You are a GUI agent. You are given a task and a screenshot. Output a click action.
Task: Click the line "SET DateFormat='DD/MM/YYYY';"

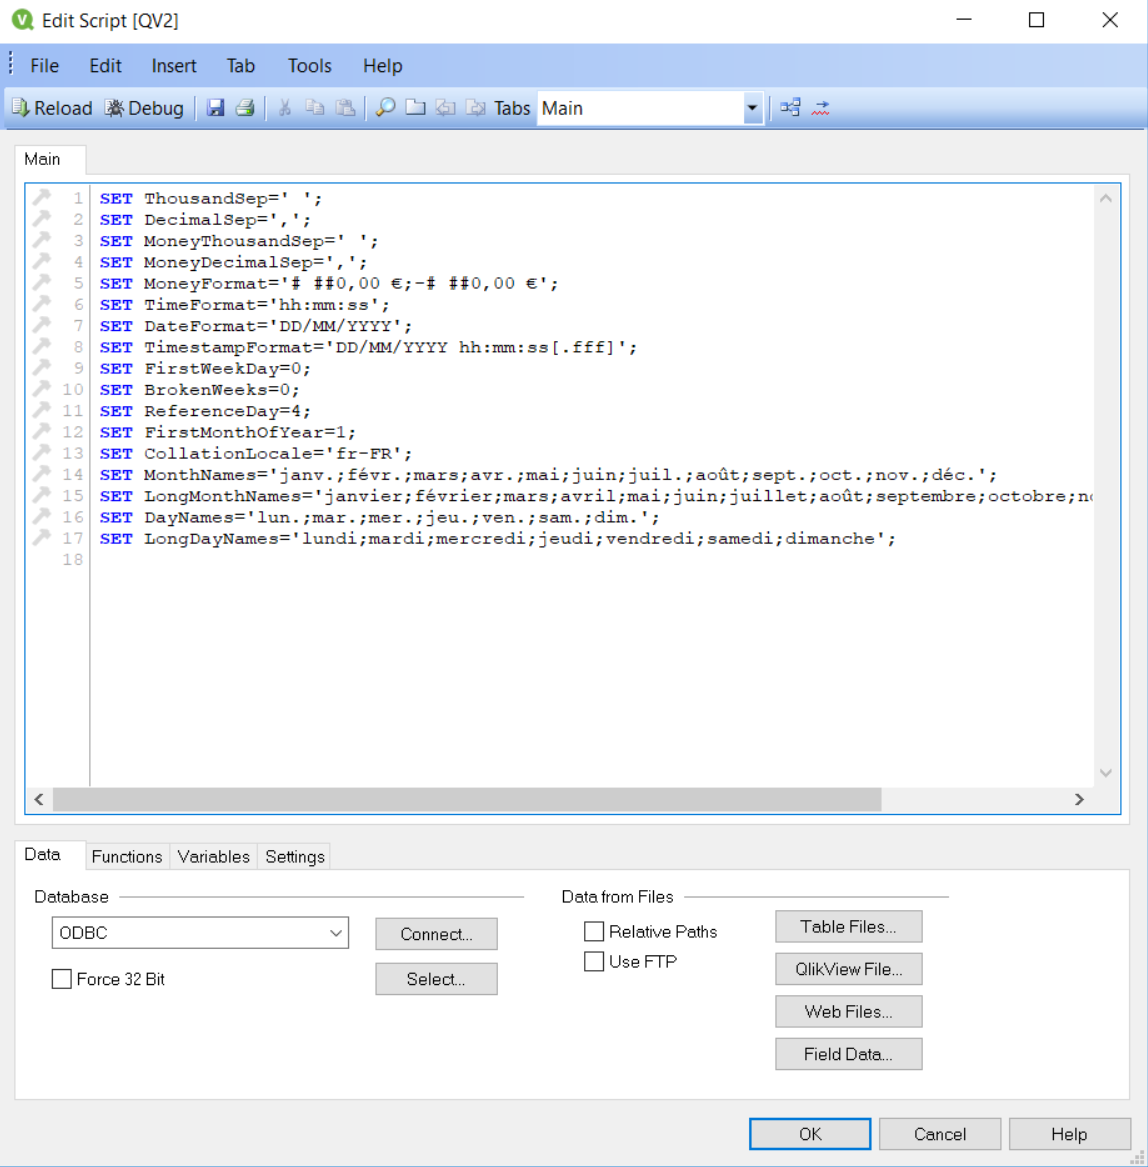click(256, 326)
